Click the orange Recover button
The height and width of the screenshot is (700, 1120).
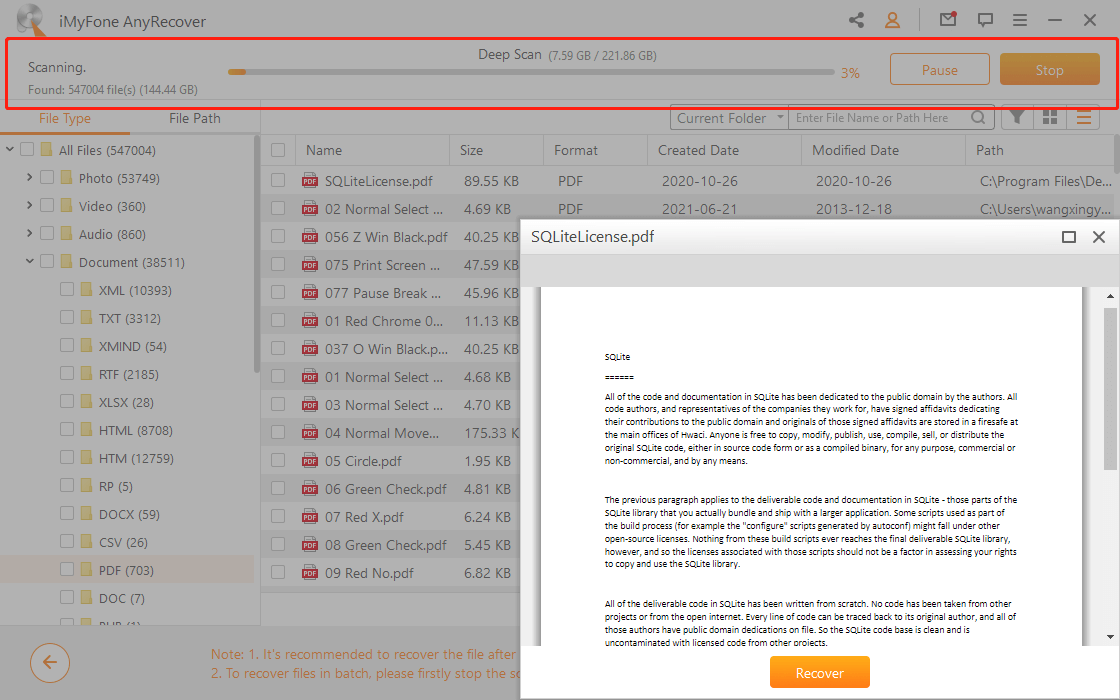pyautogui.click(x=819, y=672)
